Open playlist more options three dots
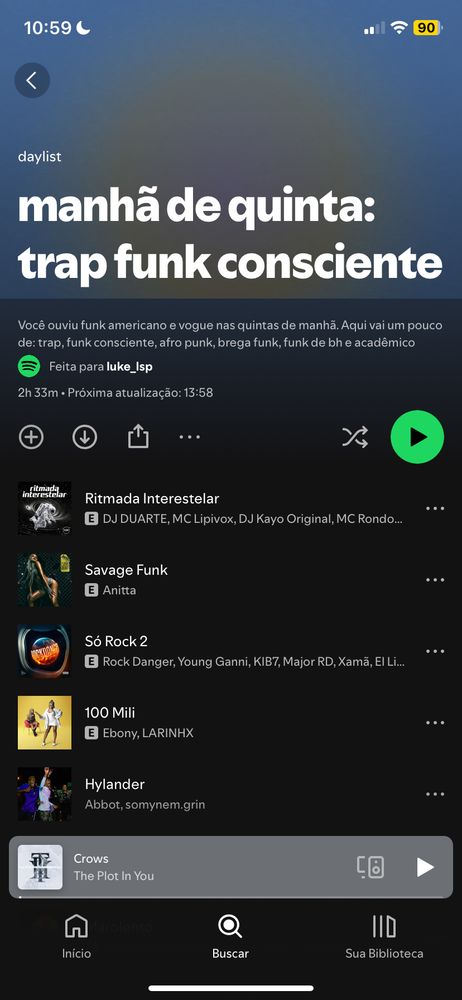Viewport: 462px width, 1000px height. click(x=190, y=437)
